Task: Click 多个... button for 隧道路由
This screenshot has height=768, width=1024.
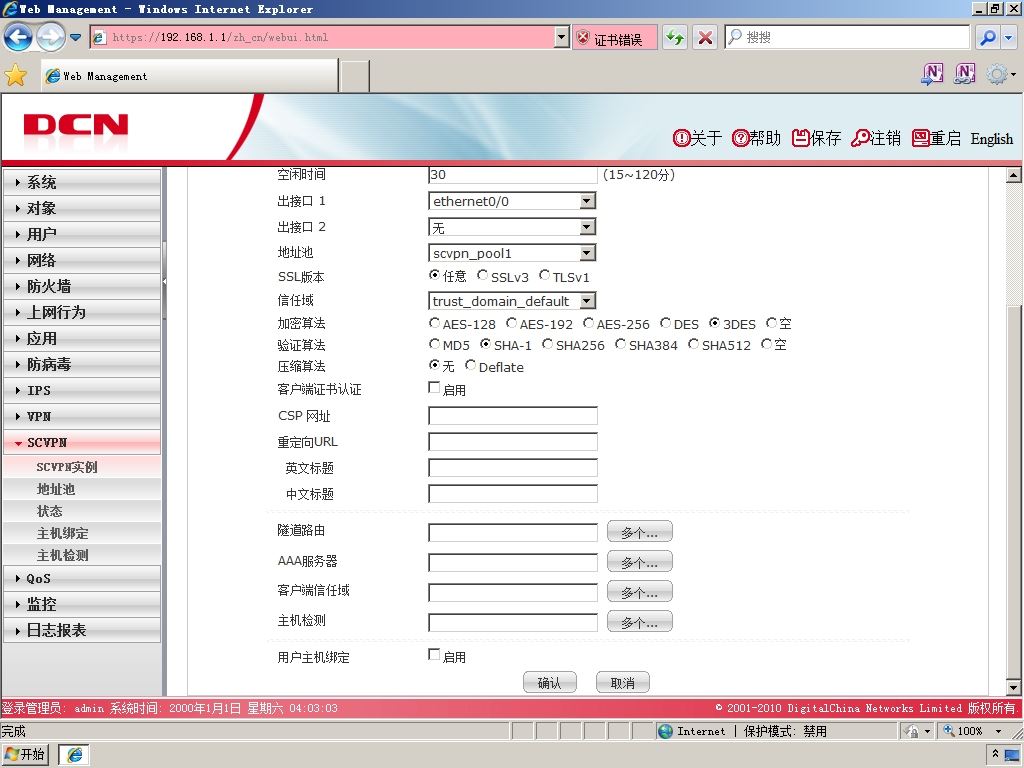Action: tap(639, 532)
